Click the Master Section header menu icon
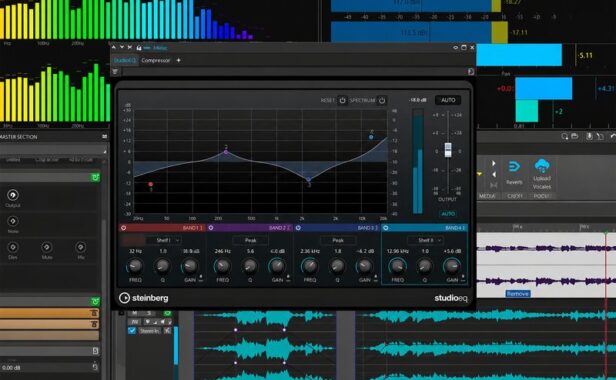The height and width of the screenshot is (380, 616). click(x=104, y=136)
